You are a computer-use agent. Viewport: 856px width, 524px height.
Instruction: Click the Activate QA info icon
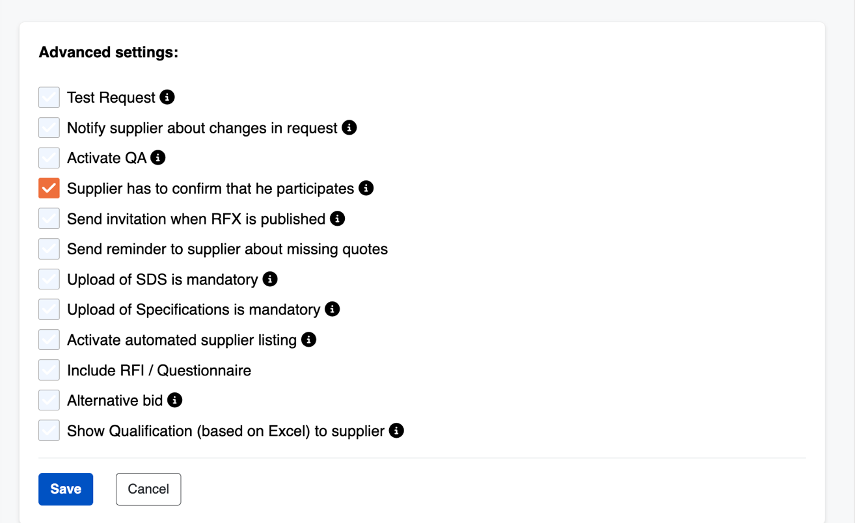coord(158,158)
